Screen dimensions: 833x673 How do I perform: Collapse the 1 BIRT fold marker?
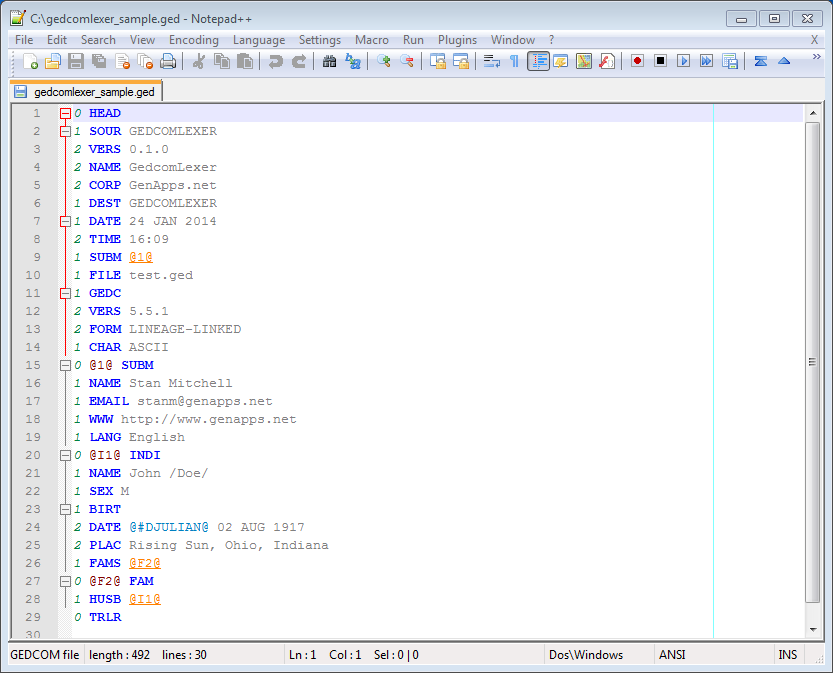pyautogui.click(x=65, y=509)
